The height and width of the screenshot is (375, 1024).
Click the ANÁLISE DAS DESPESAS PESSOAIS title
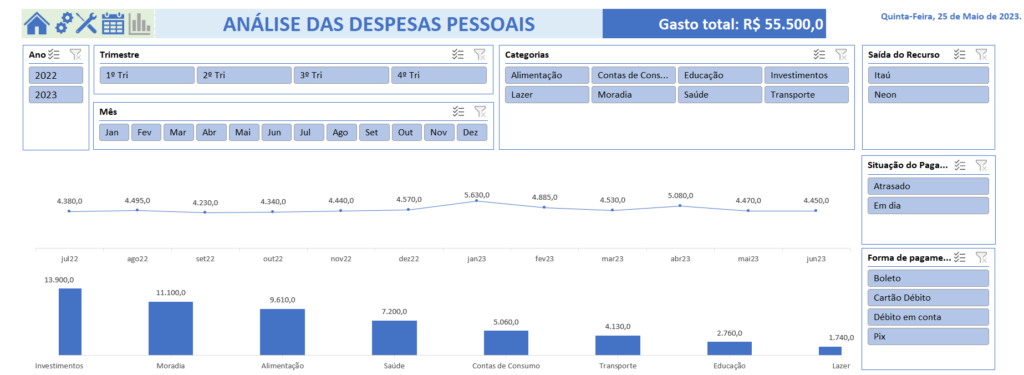(379, 24)
